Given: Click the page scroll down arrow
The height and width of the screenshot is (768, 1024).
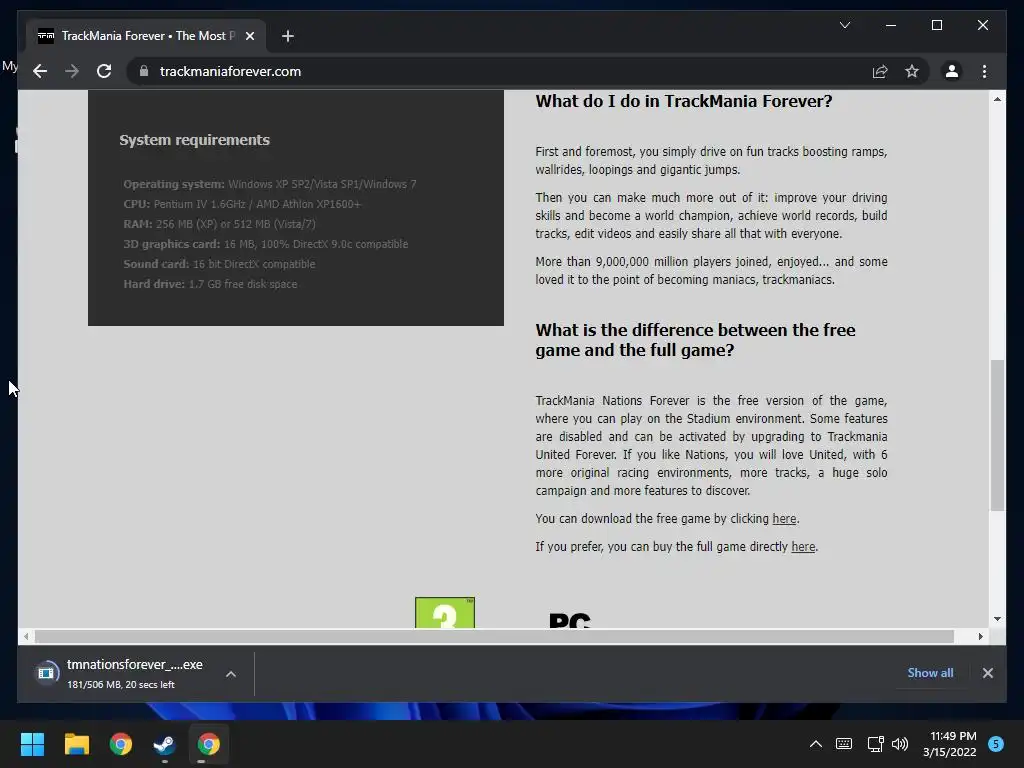Looking at the screenshot, I should (x=997, y=618).
